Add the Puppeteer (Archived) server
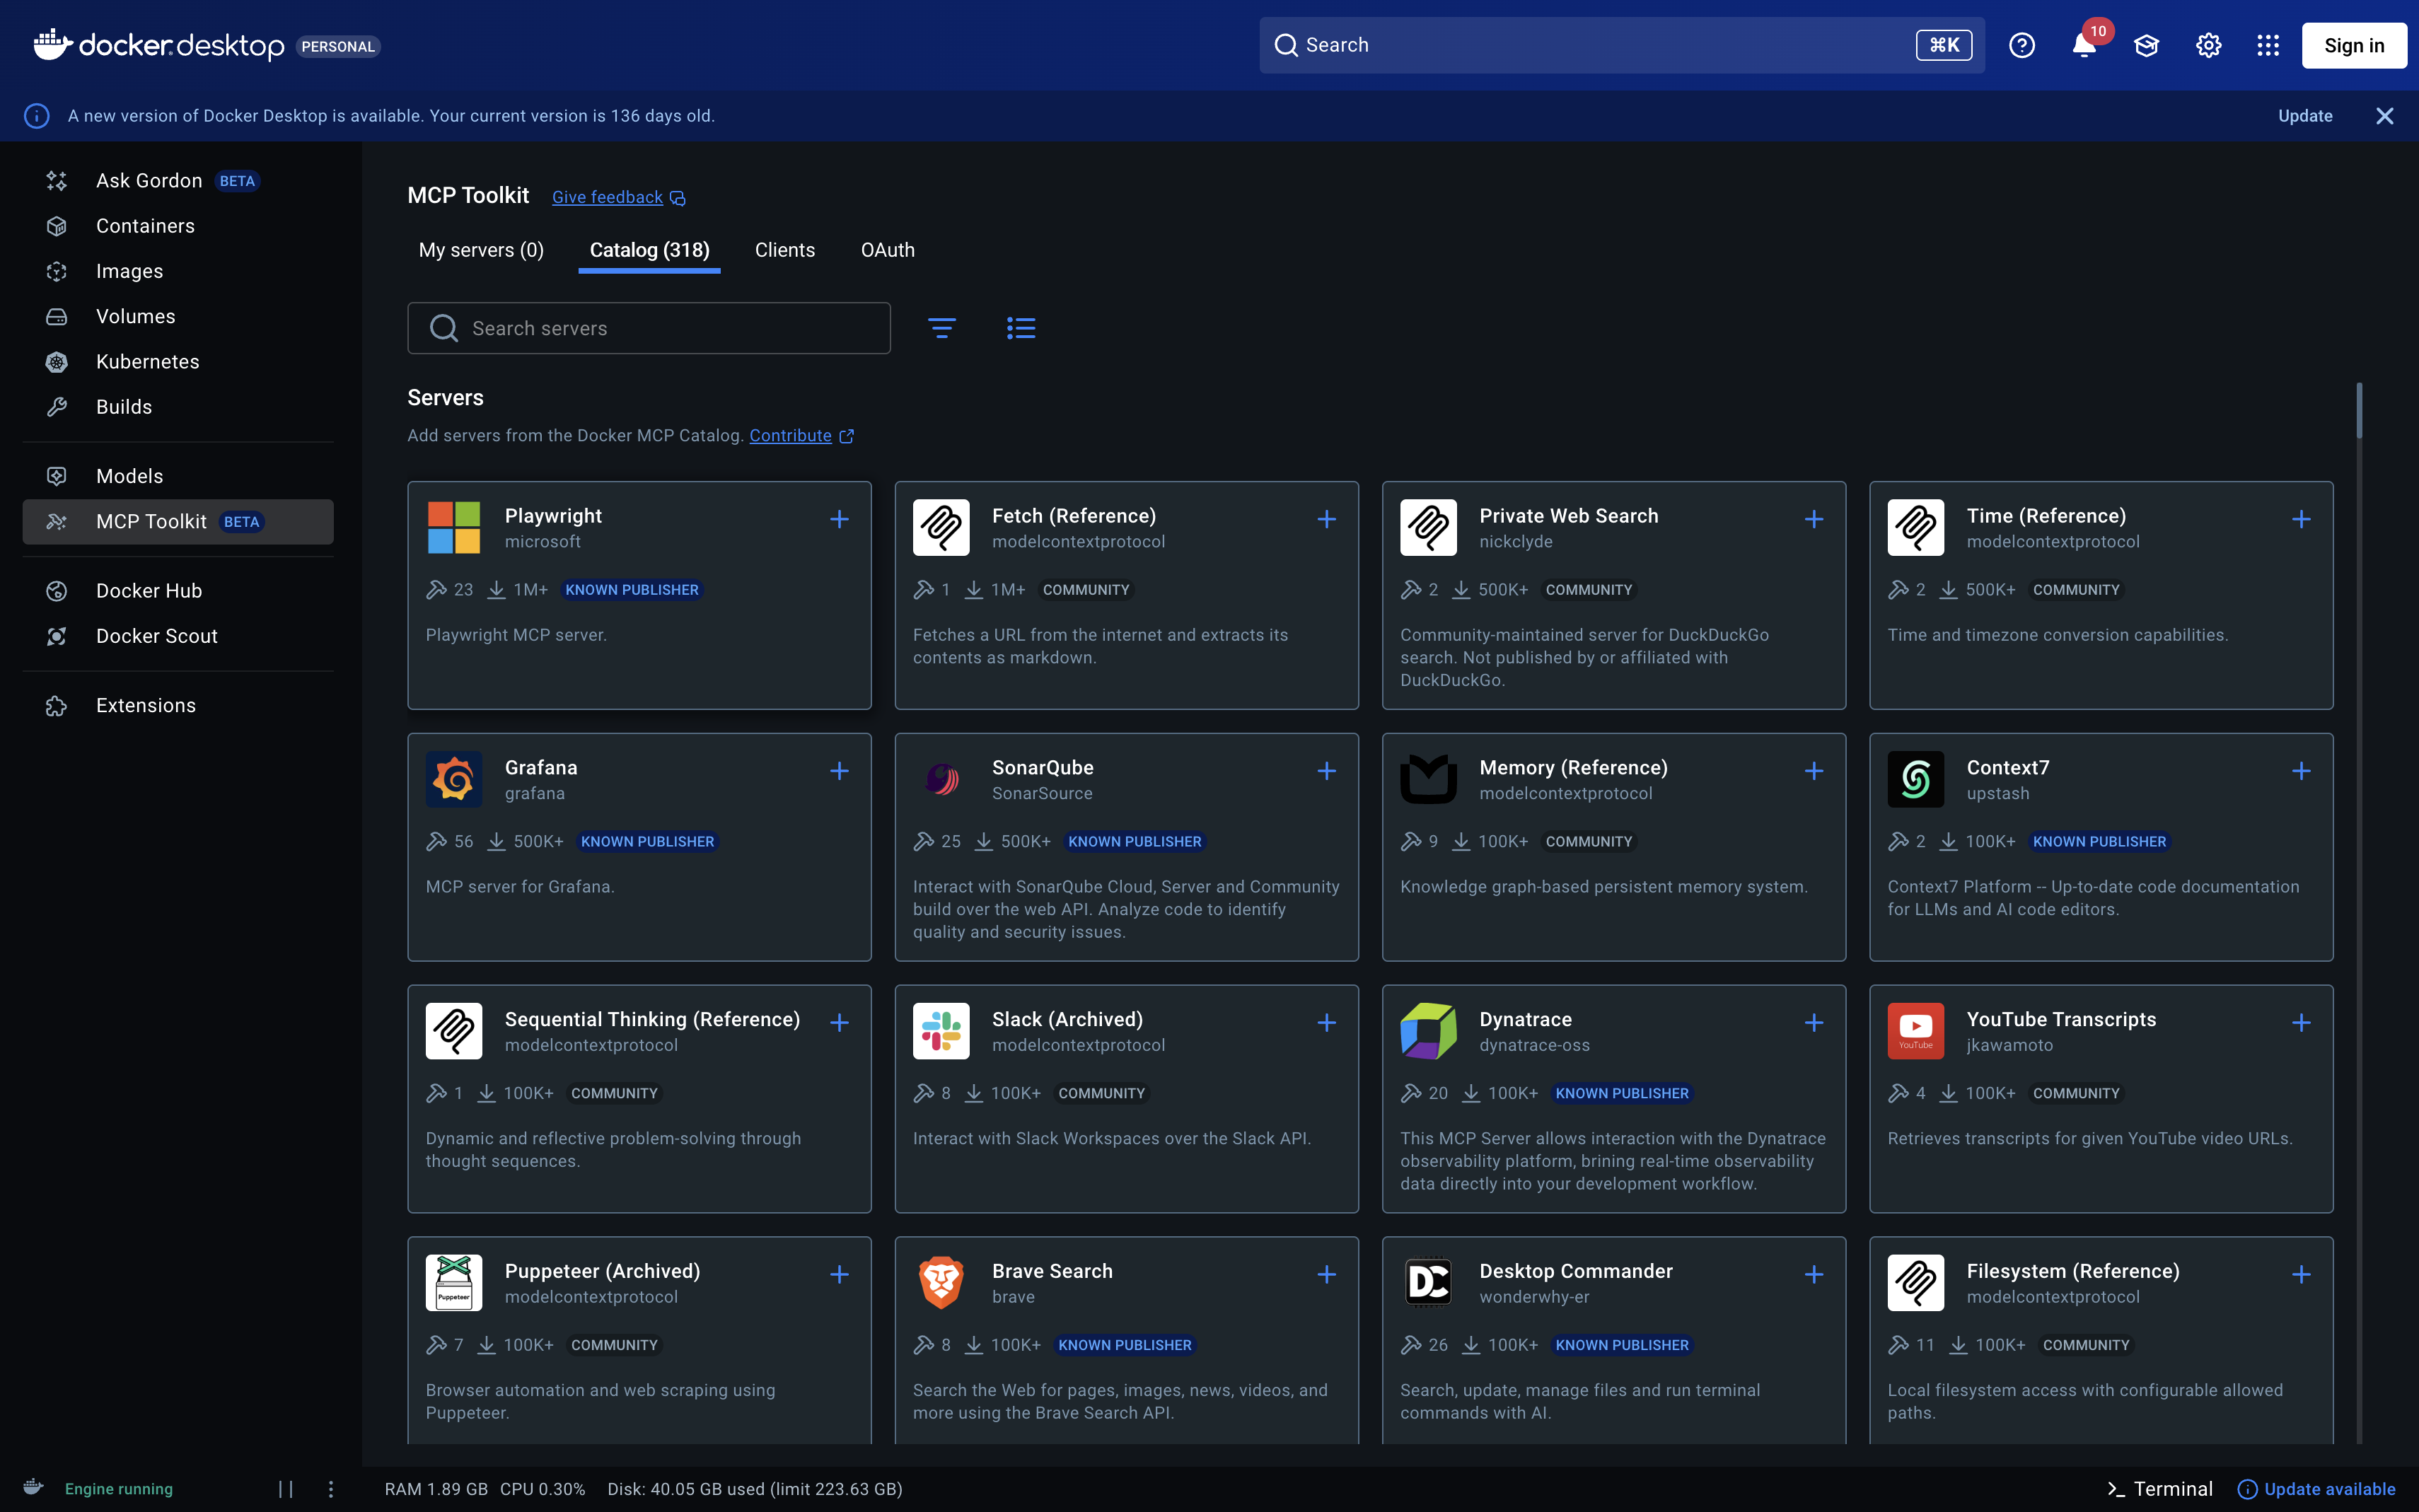The width and height of the screenshot is (2419, 1512). click(839, 1275)
